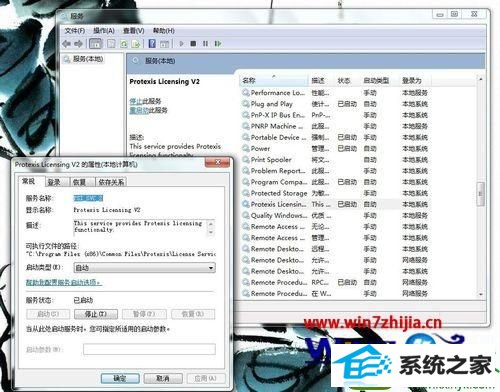Click the Forward arrow toolbar icon
The width and height of the screenshot is (500, 392).
pos(79,44)
